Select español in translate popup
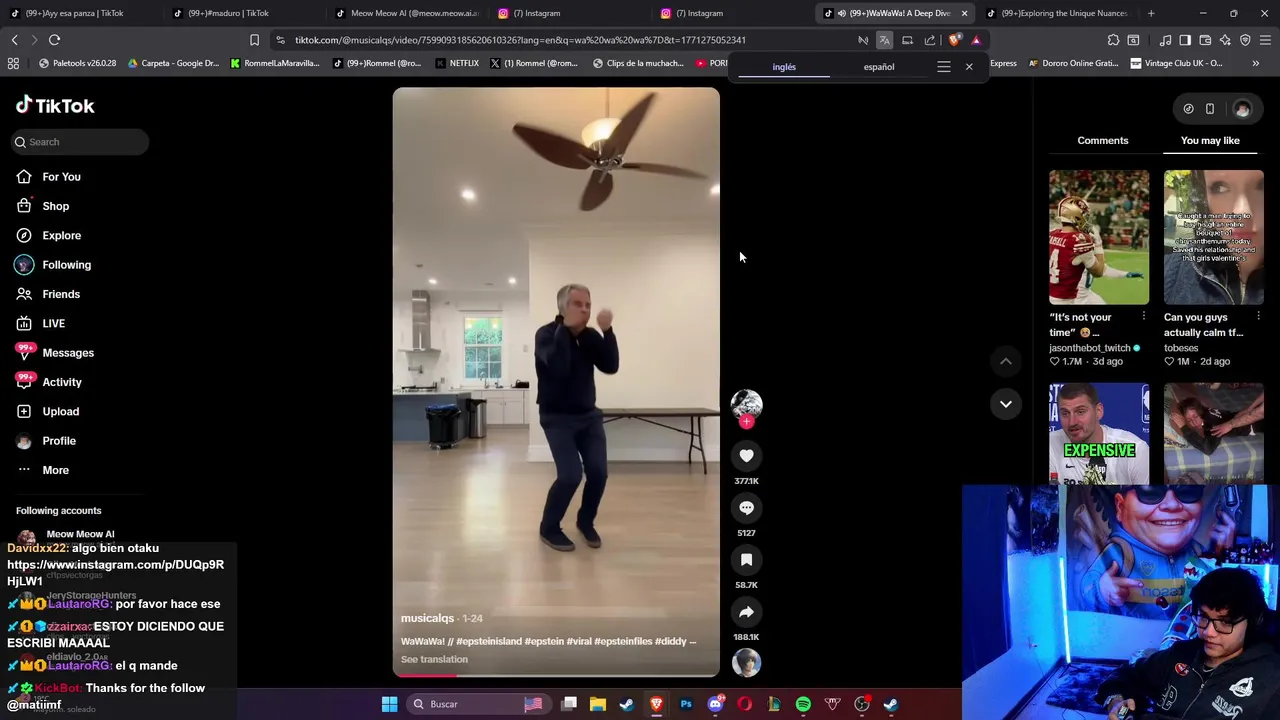 879,67
